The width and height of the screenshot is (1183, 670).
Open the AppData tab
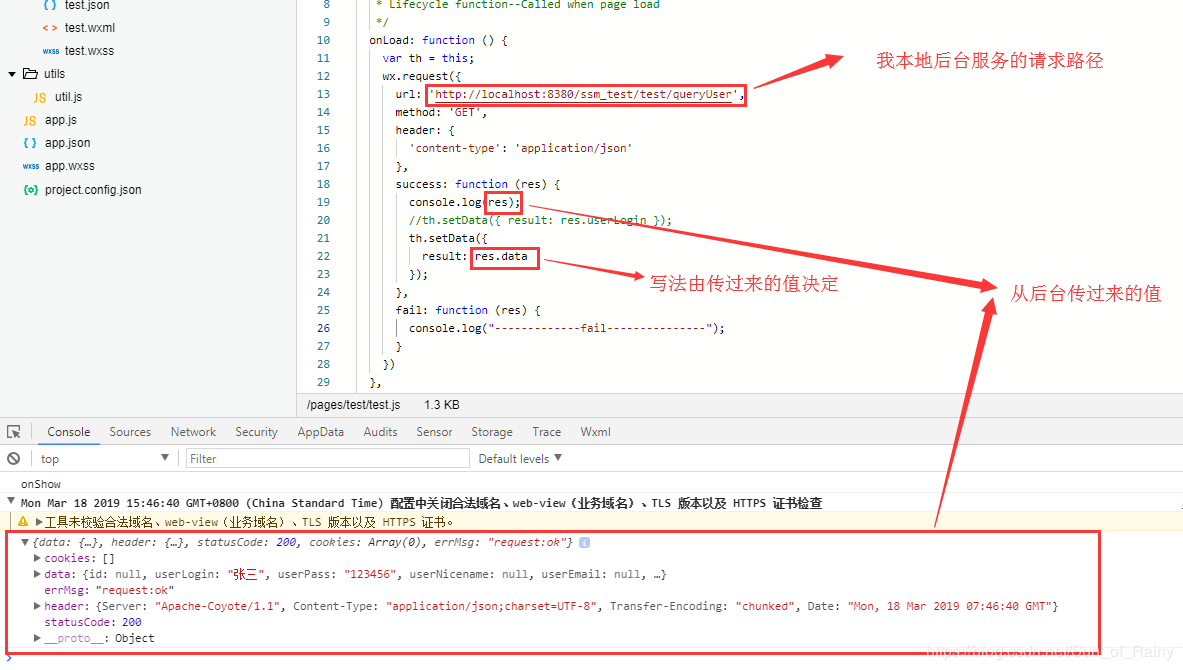pyautogui.click(x=321, y=432)
